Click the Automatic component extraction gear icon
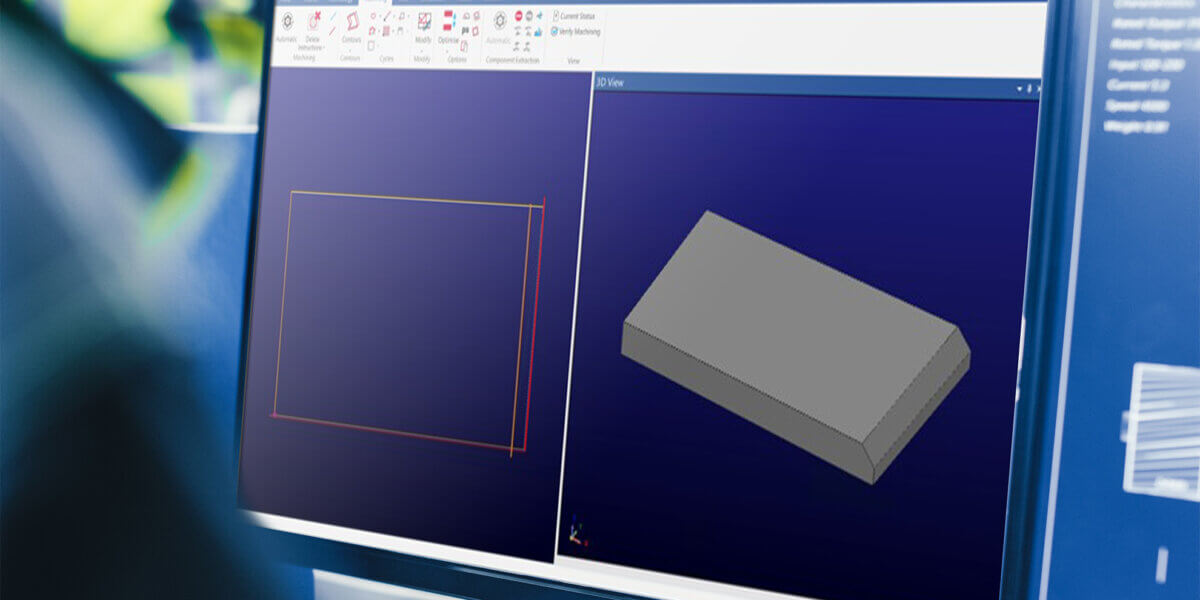 tap(500, 21)
